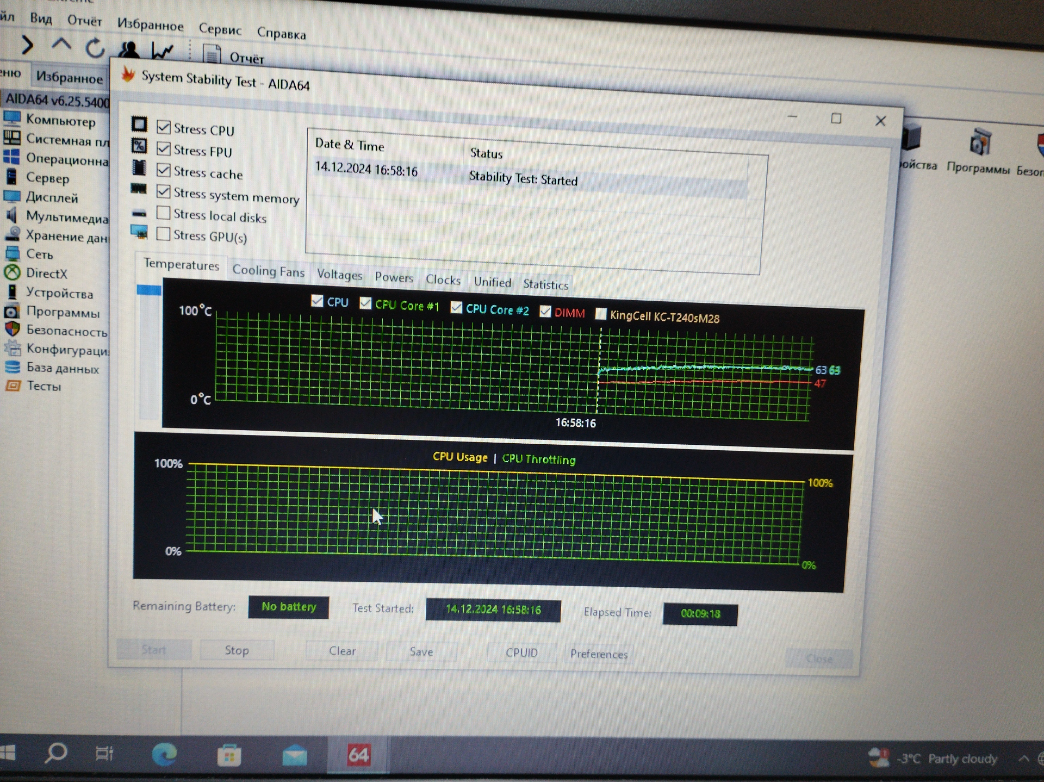Click the Отчёт report page icon

(212, 54)
